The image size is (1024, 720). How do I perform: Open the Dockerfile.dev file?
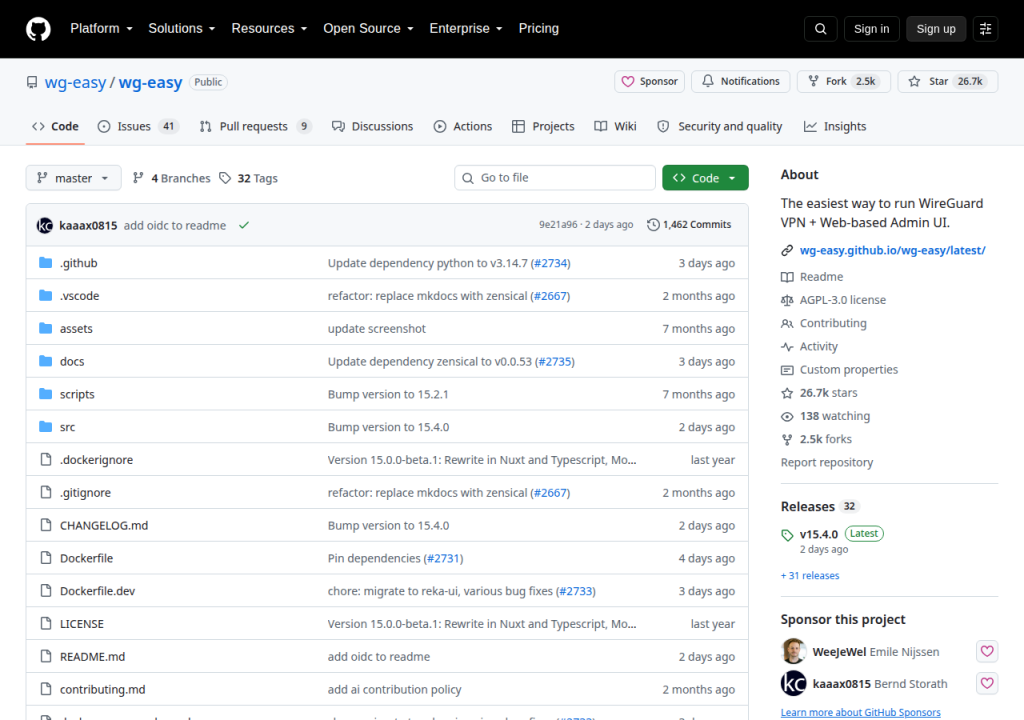(x=97, y=591)
